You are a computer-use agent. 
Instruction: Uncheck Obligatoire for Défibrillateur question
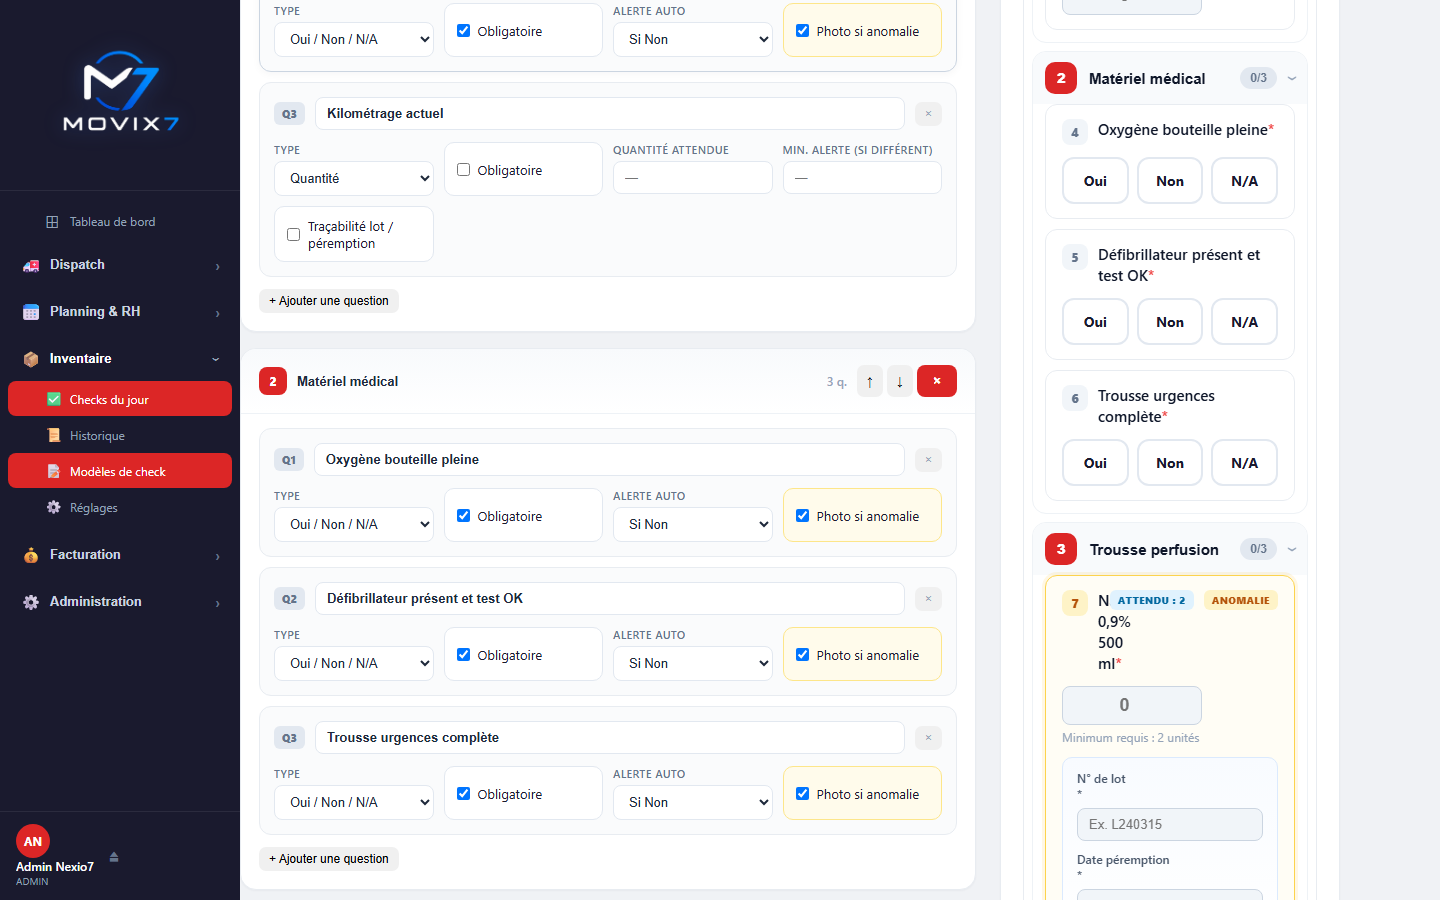click(464, 655)
